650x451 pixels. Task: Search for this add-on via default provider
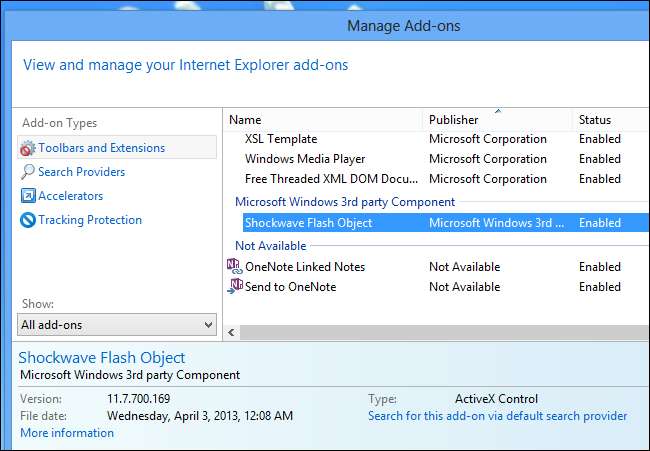[497, 416]
